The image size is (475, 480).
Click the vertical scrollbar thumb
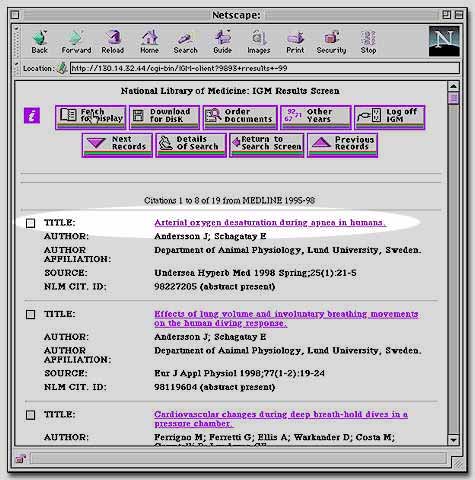(453, 98)
